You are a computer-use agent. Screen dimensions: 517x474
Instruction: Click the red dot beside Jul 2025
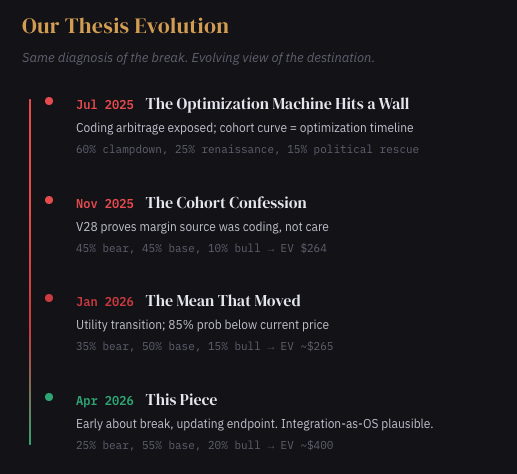tap(49, 101)
